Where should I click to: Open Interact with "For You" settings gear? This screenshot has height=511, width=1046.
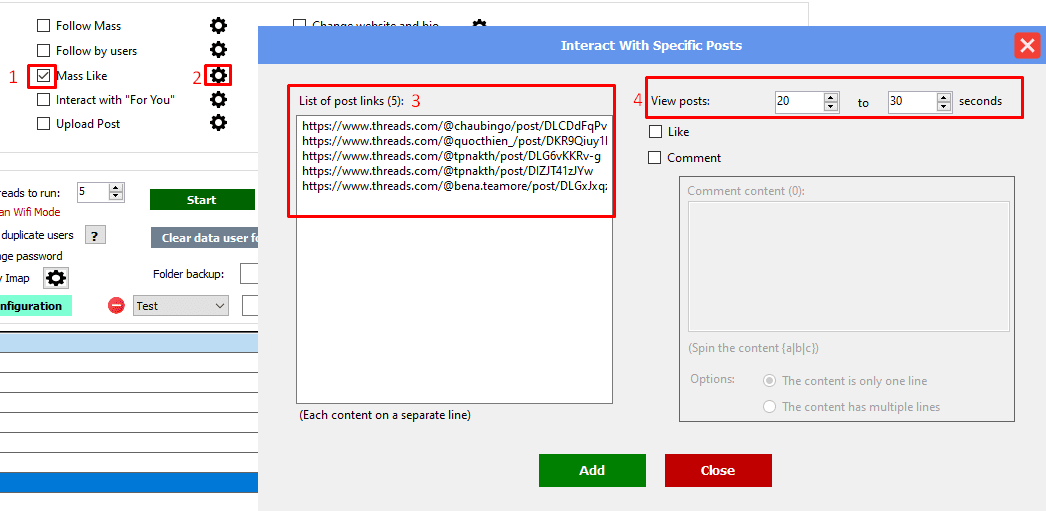click(x=218, y=100)
